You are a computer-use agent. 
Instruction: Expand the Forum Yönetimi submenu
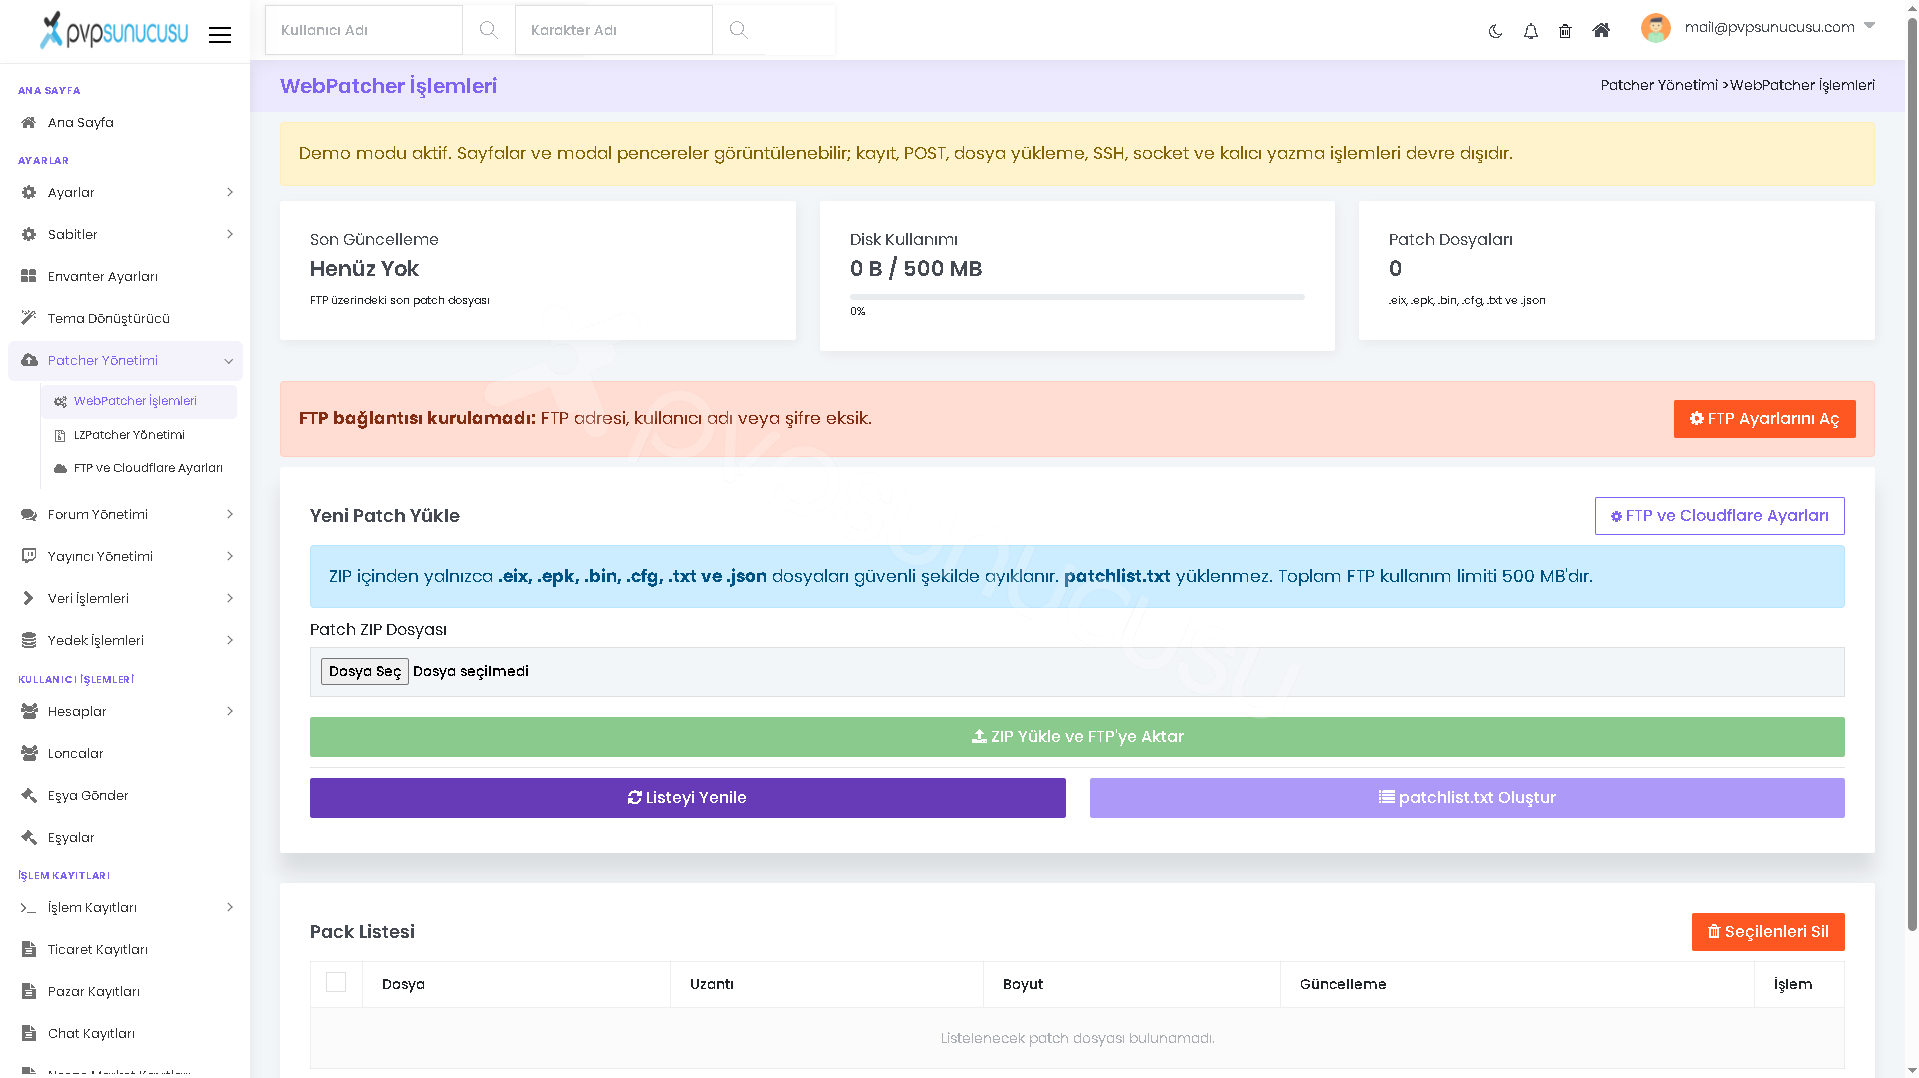tap(125, 514)
